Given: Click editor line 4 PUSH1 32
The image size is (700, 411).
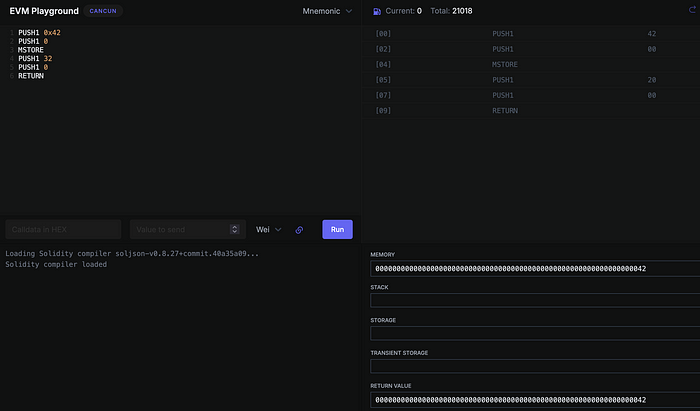Looking at the screenshot, I should [x=35, y=58].
